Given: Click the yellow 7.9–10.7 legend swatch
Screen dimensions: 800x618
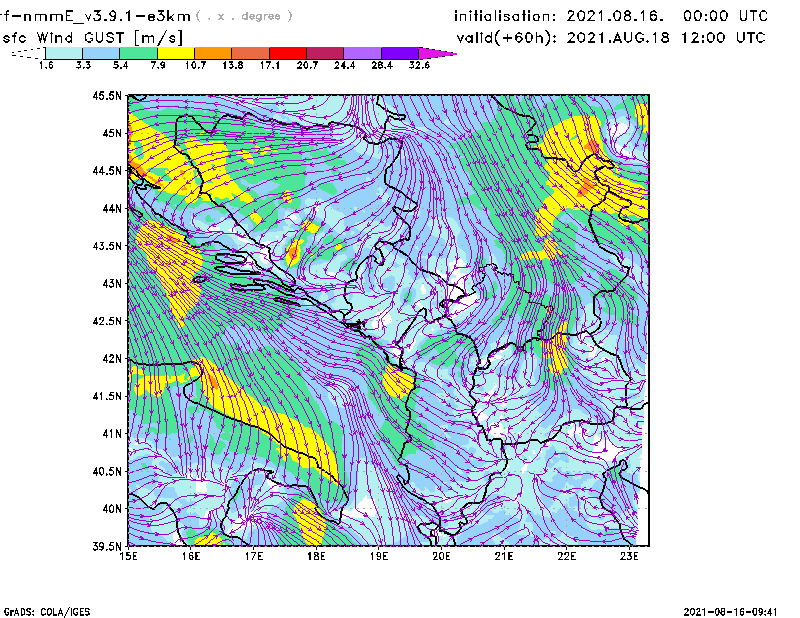Looking at the screenshot, I should (176, 53).
